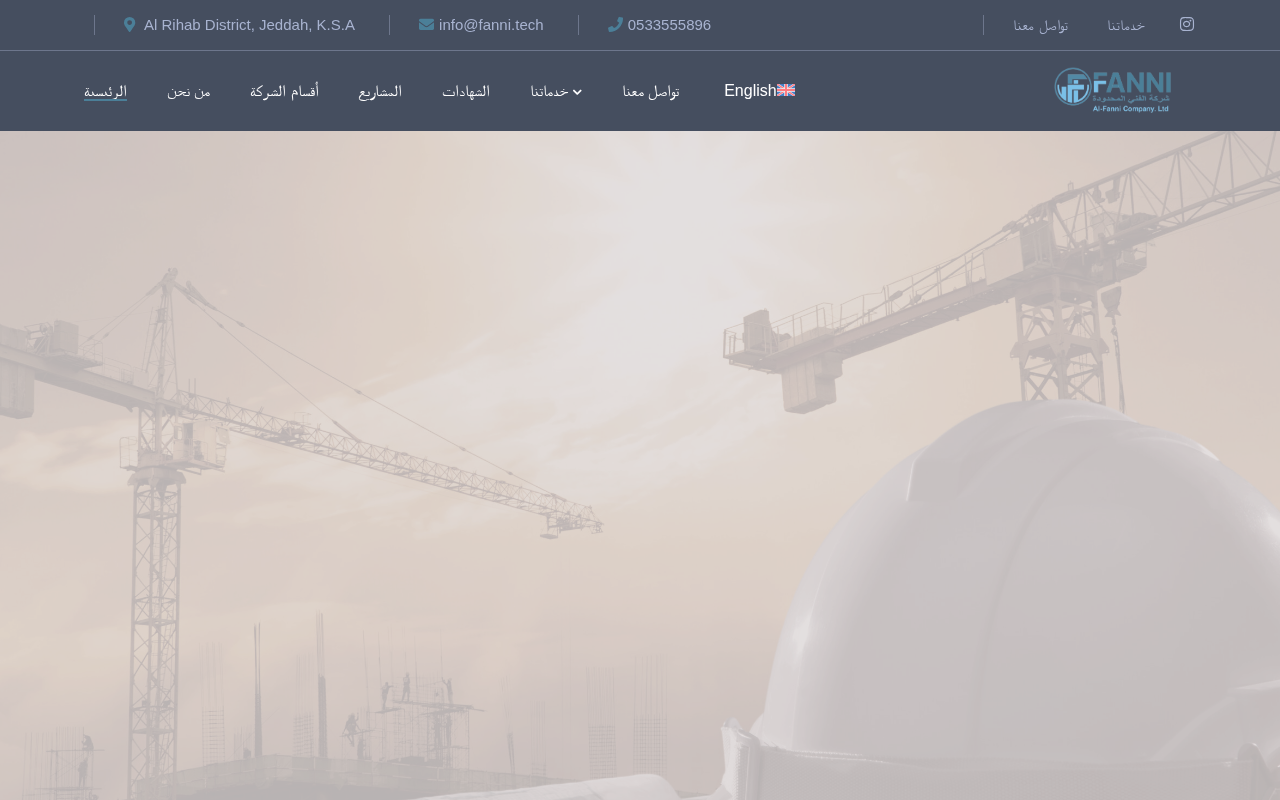Open the من نحن page
Image resolution: width=1280 pixels, height=800 pixels.
click(x=189, y=91)
